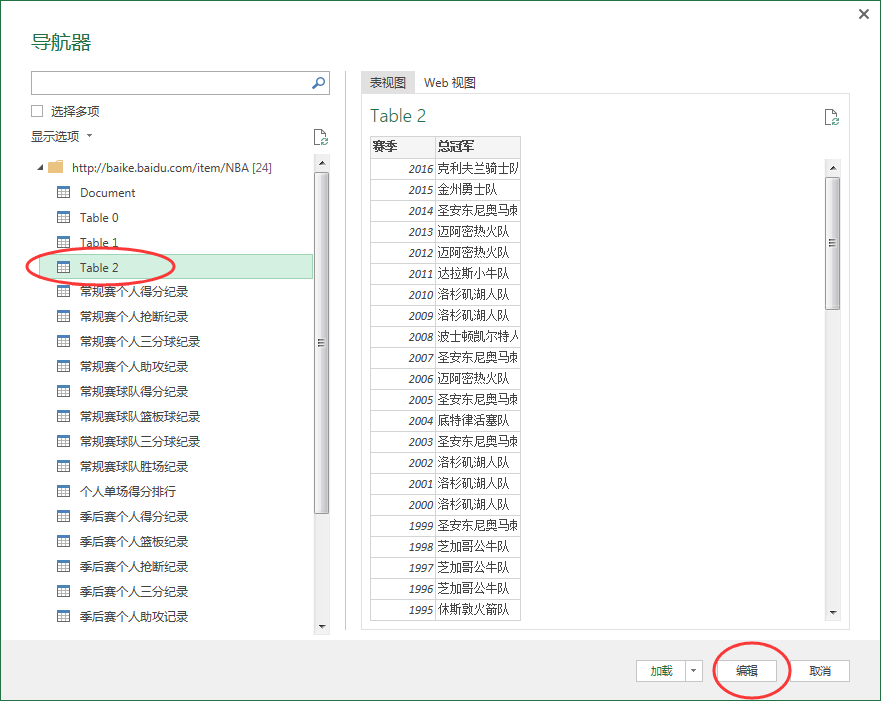The image size is (881, 701).
Task: Click table icon beside 季后赛个人助攻记录
Action: point(63,616)
